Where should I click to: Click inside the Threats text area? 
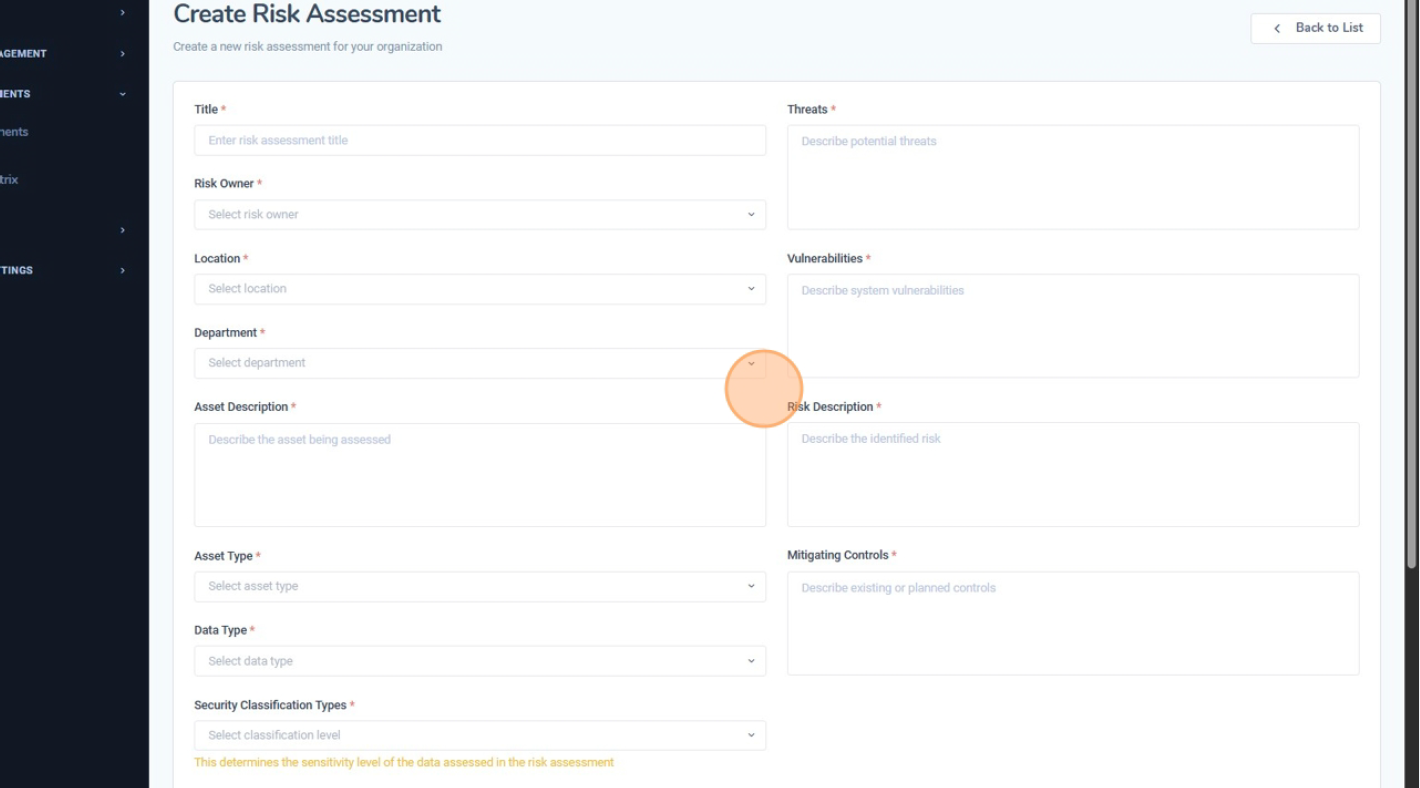[x=1072, y=177]
